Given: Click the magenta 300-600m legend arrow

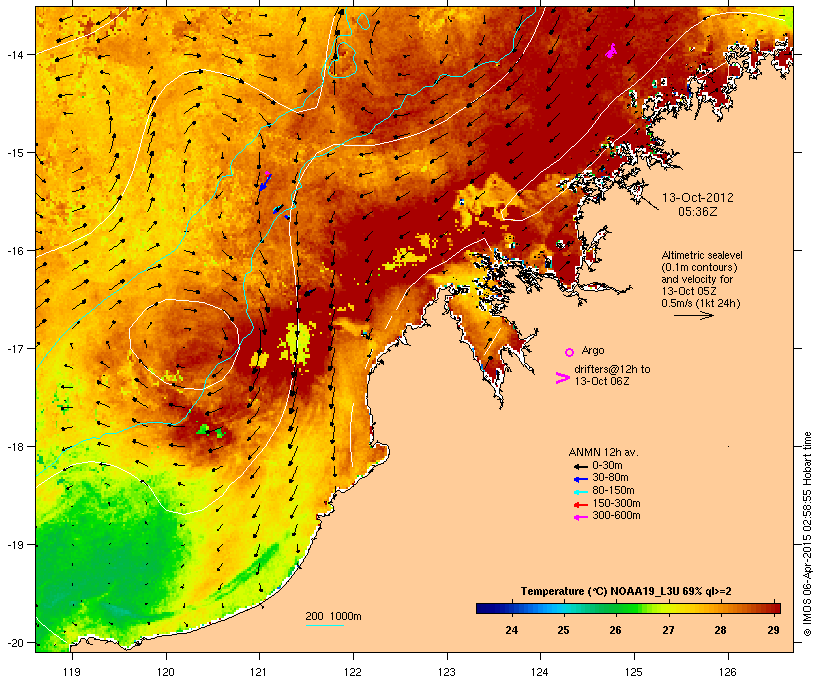Looking at the screenshot, I should point(580,517).
